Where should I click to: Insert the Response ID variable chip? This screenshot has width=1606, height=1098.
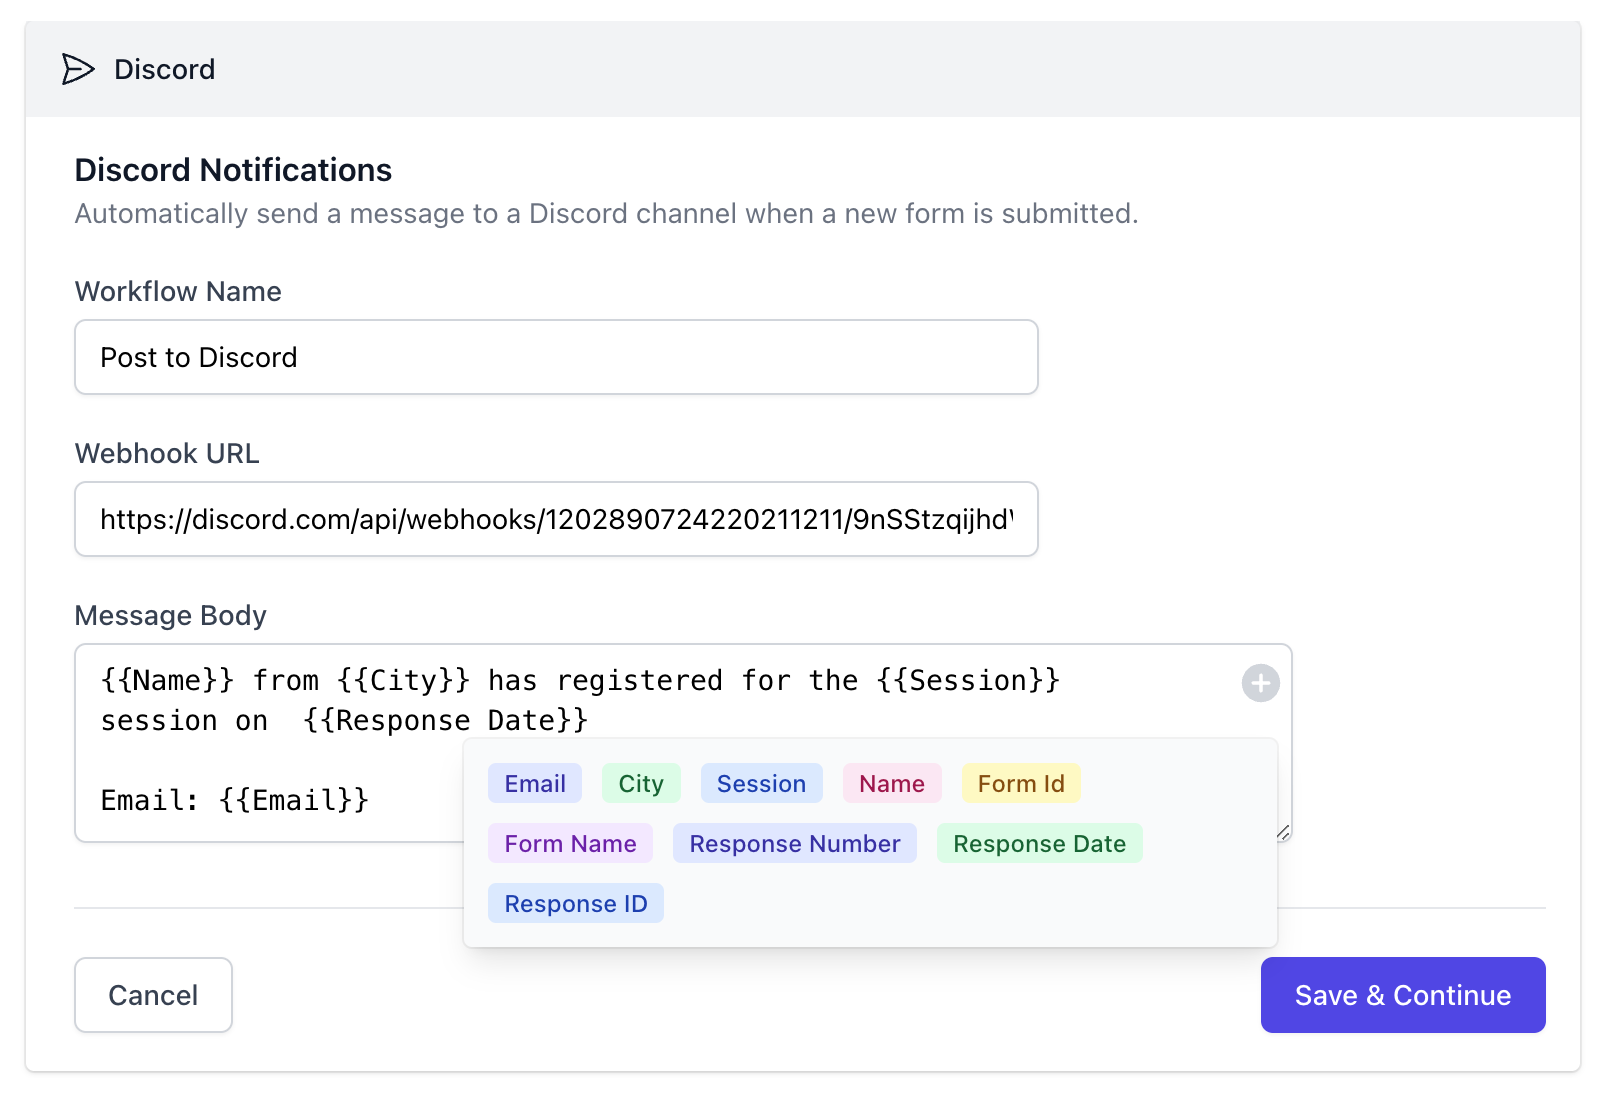coord(575,903)
